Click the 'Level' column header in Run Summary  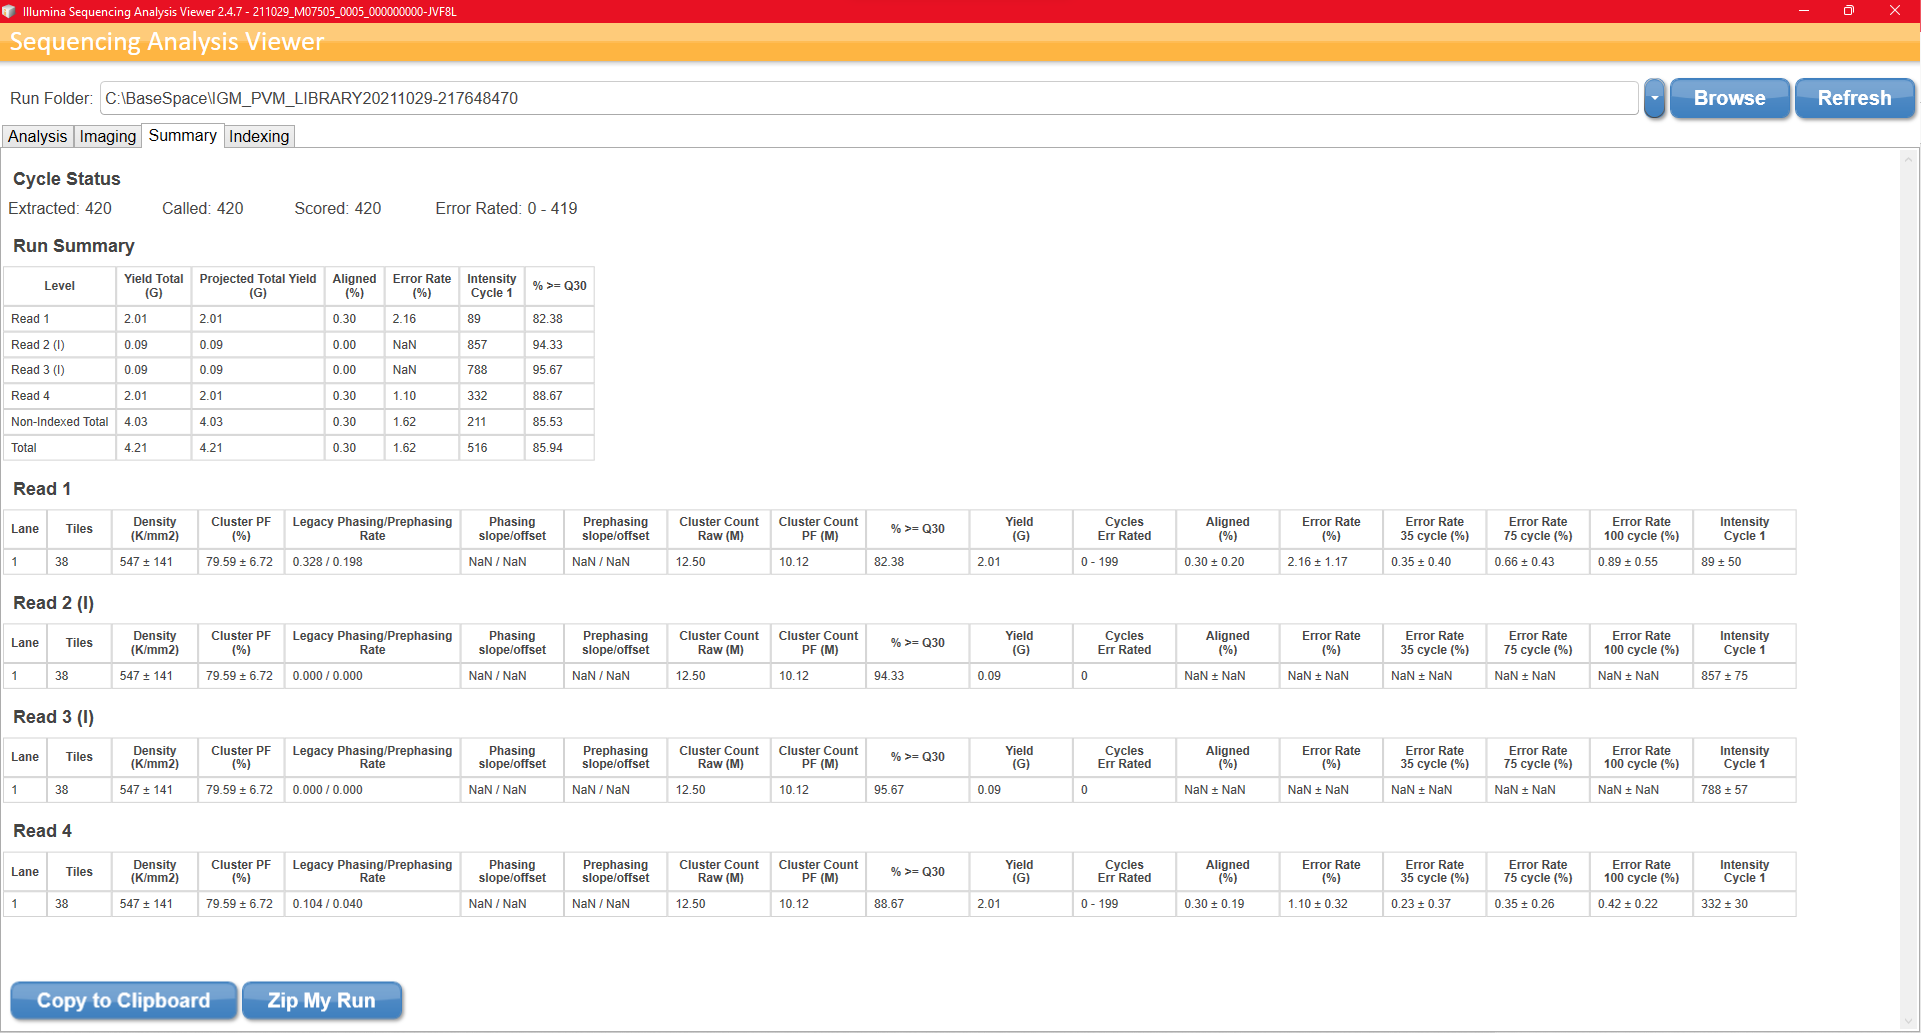pos(60,286)
